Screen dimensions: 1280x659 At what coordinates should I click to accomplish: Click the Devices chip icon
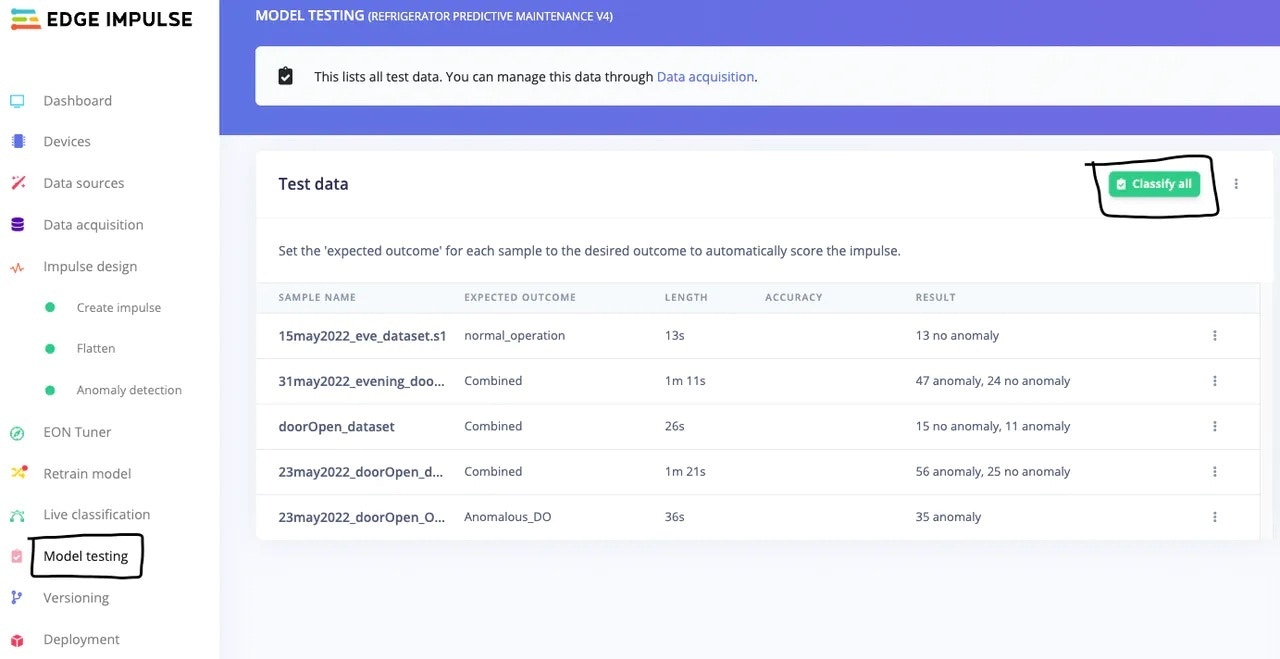pyautogui.click(x=17, y=142)
